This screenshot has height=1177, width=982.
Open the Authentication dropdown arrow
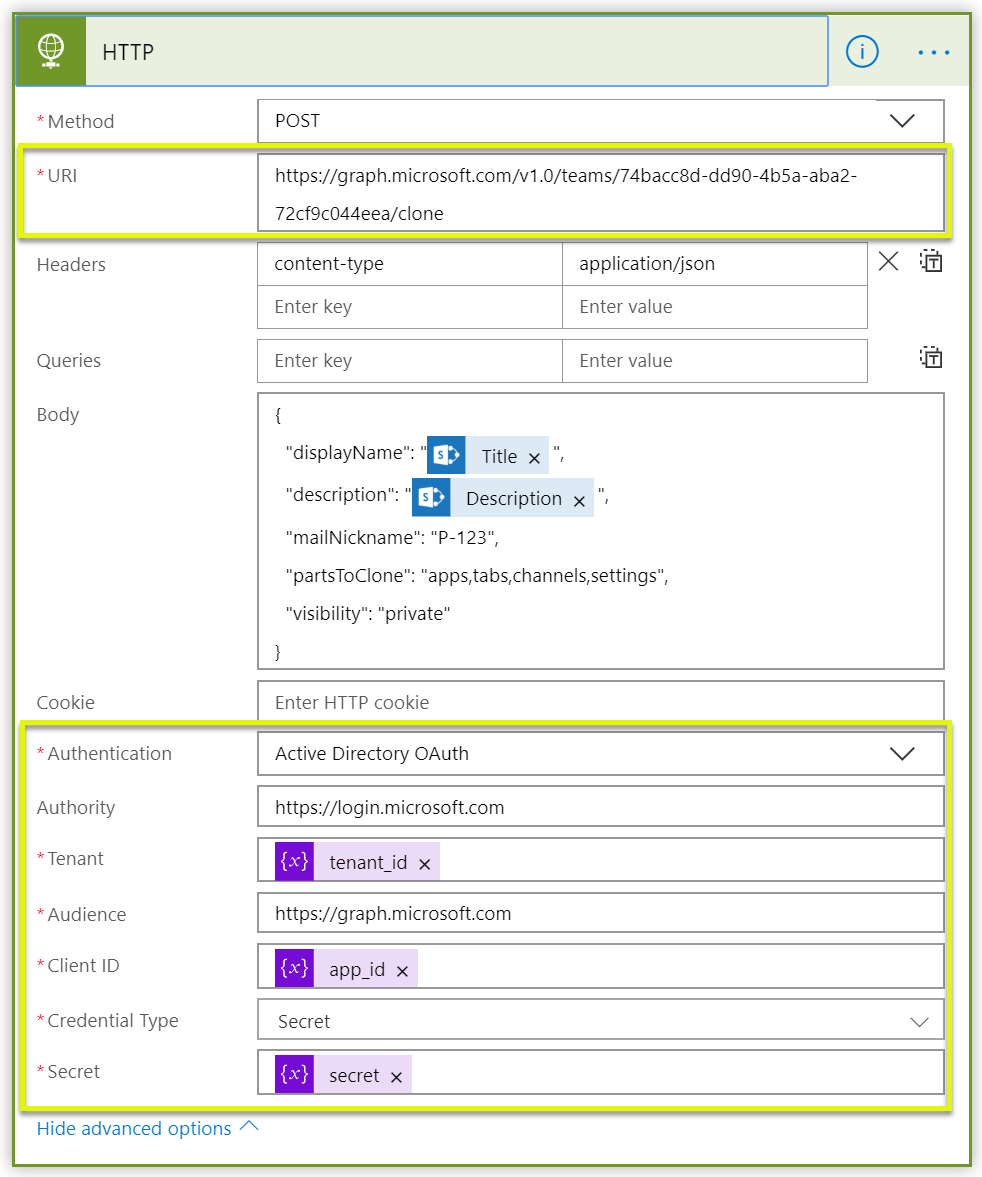coord(902,754)
